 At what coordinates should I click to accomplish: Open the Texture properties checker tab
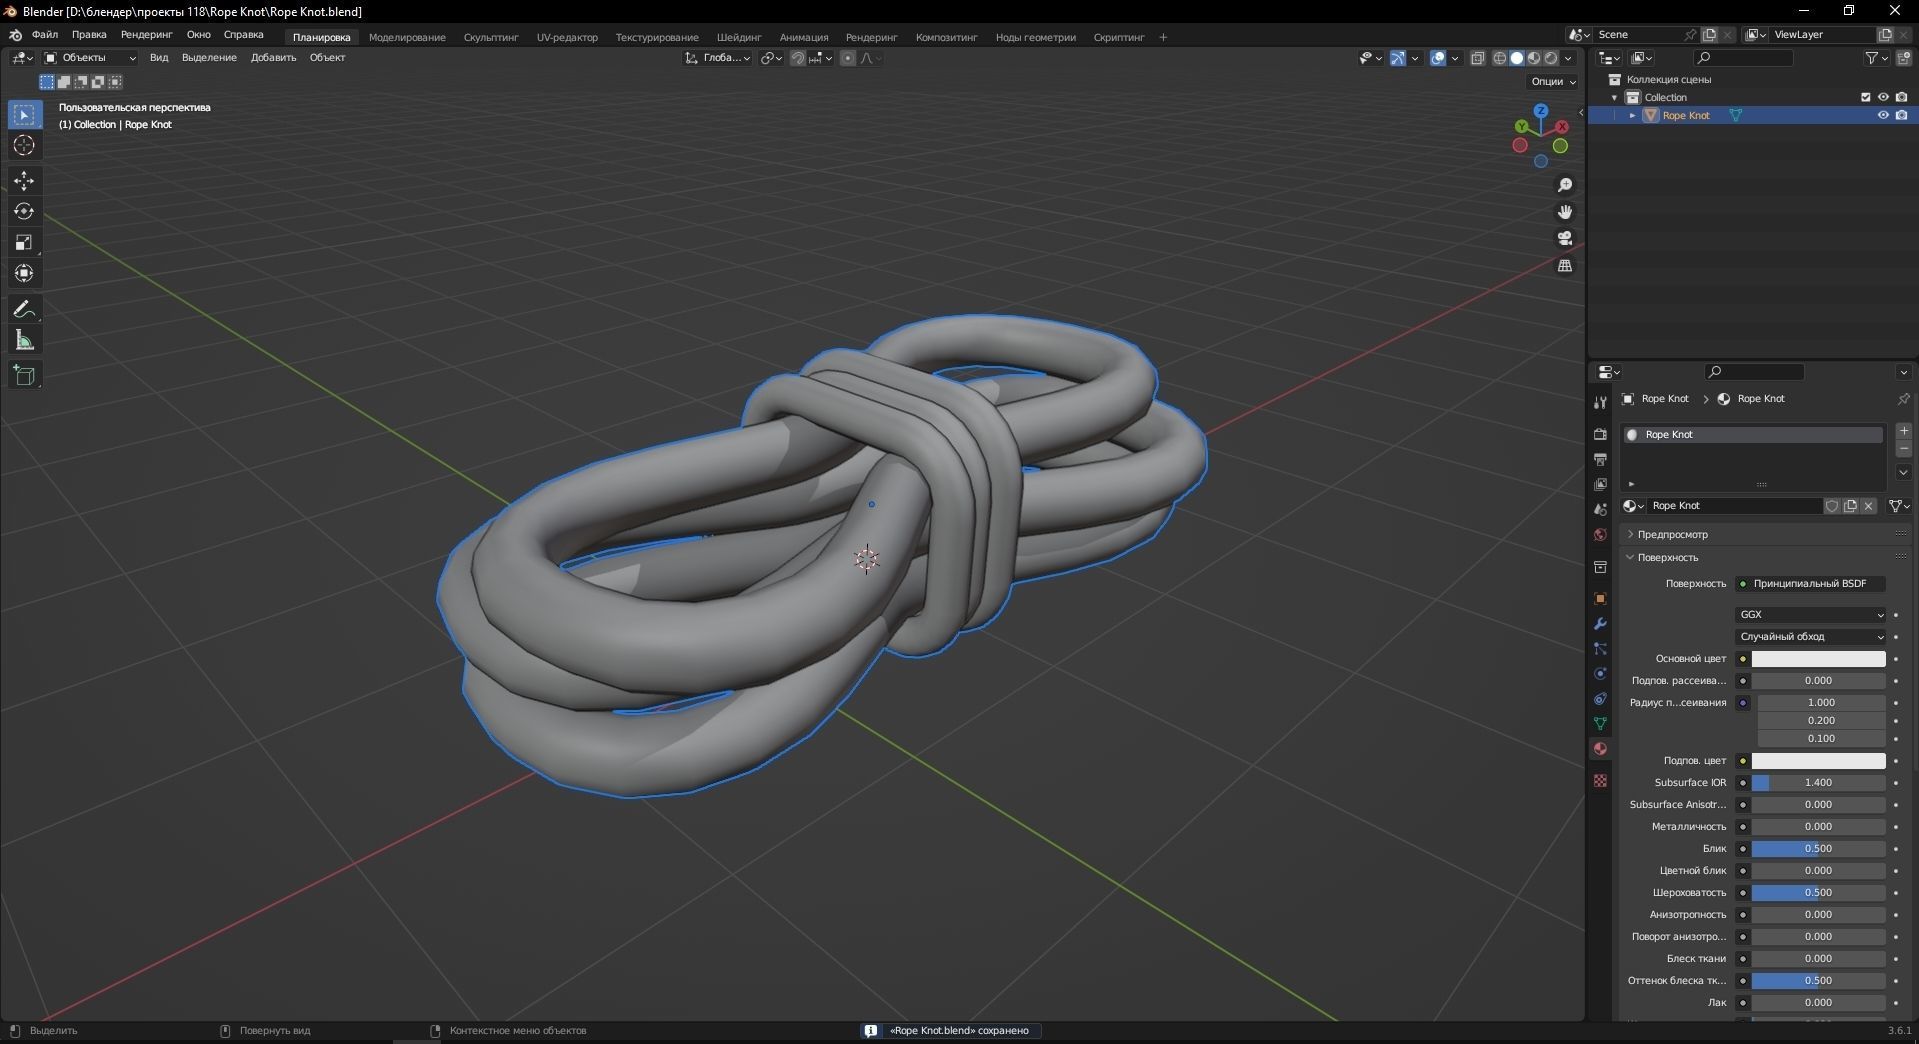1600,780
